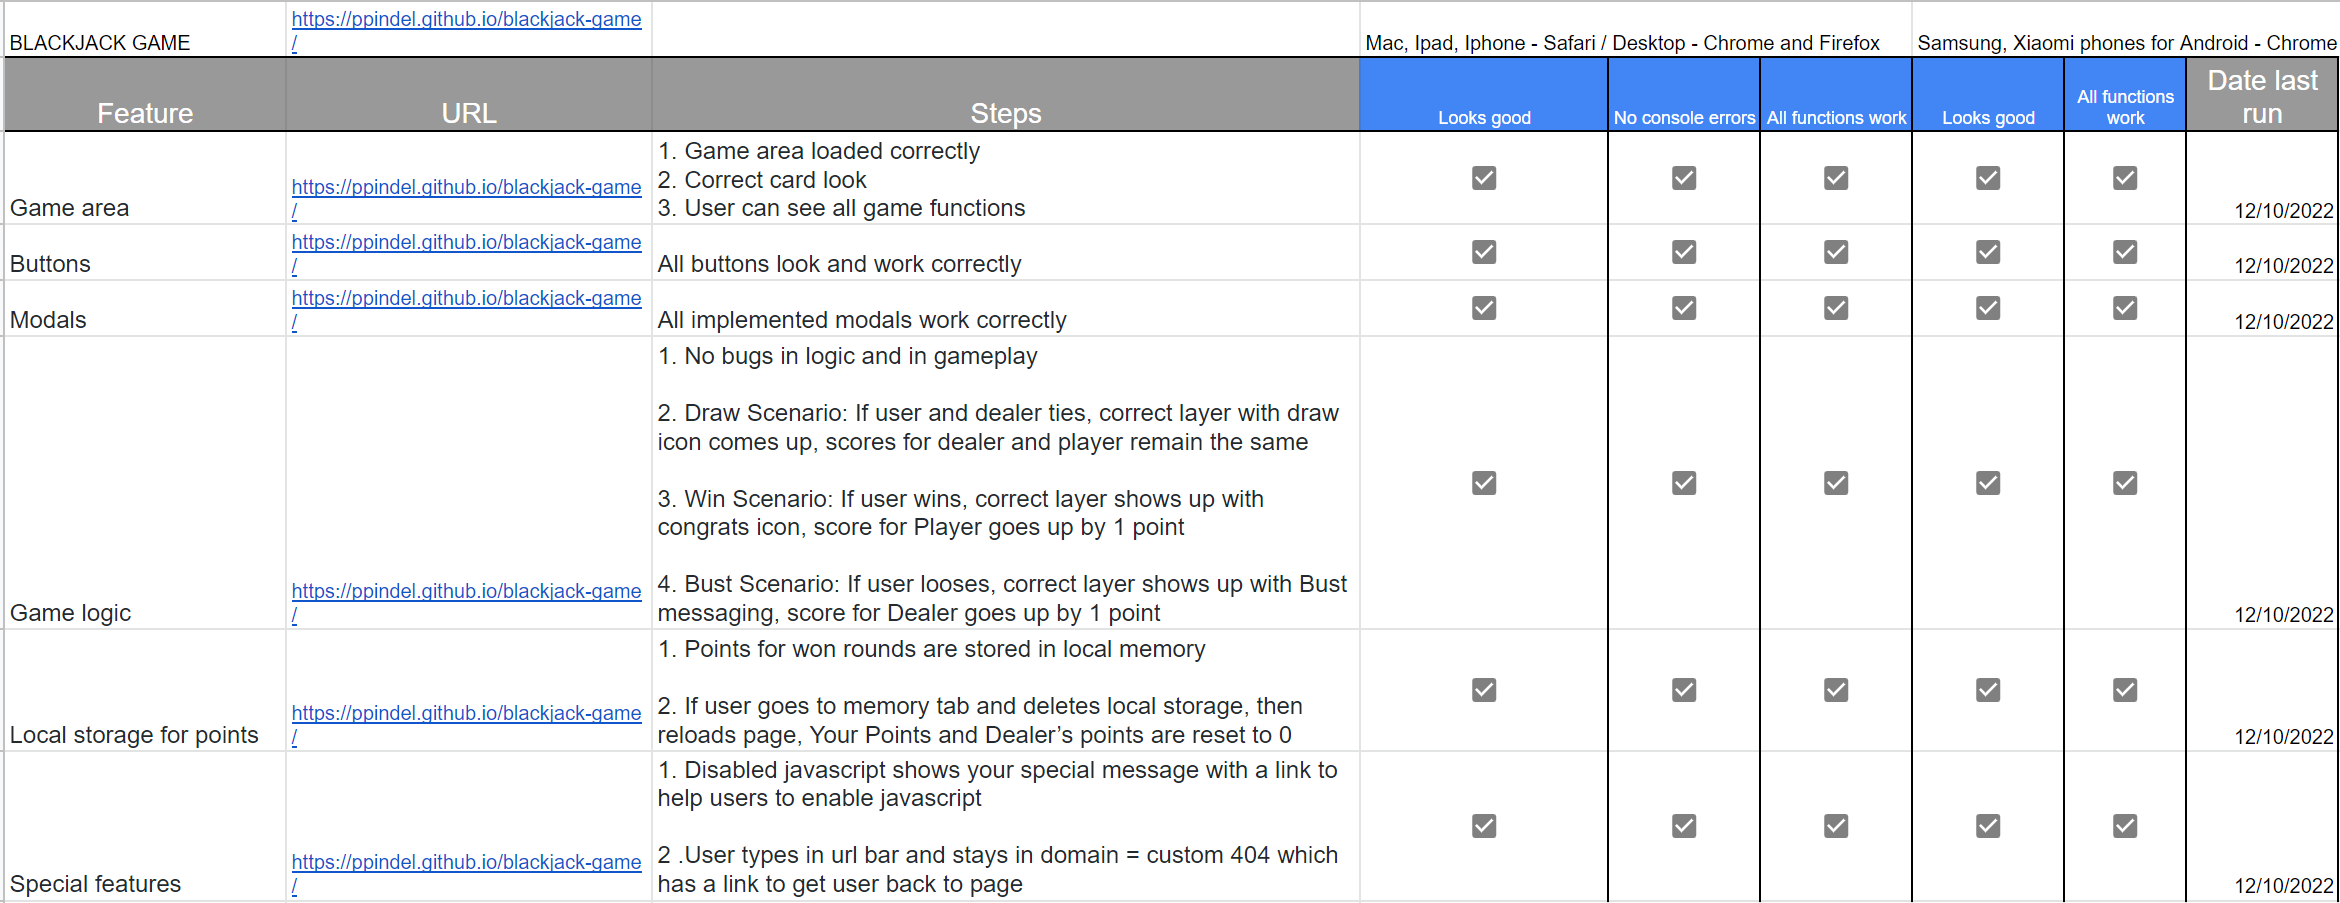Open the Game logic row URL link

click(x=466, y=591)
